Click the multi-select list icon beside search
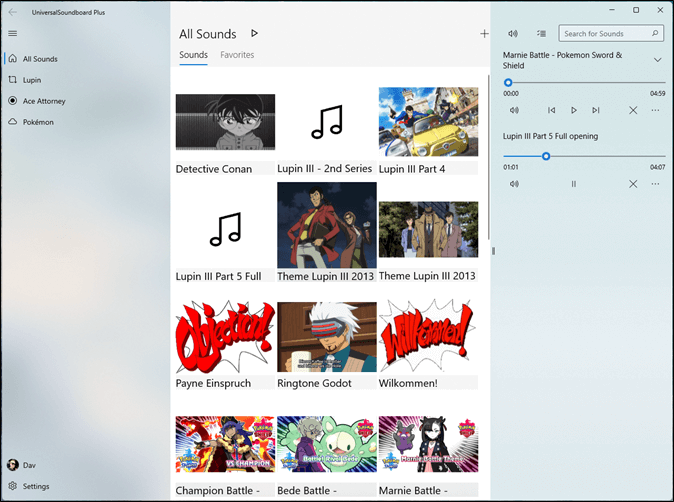This screenshot has height=502, width=674. (541, 34)
